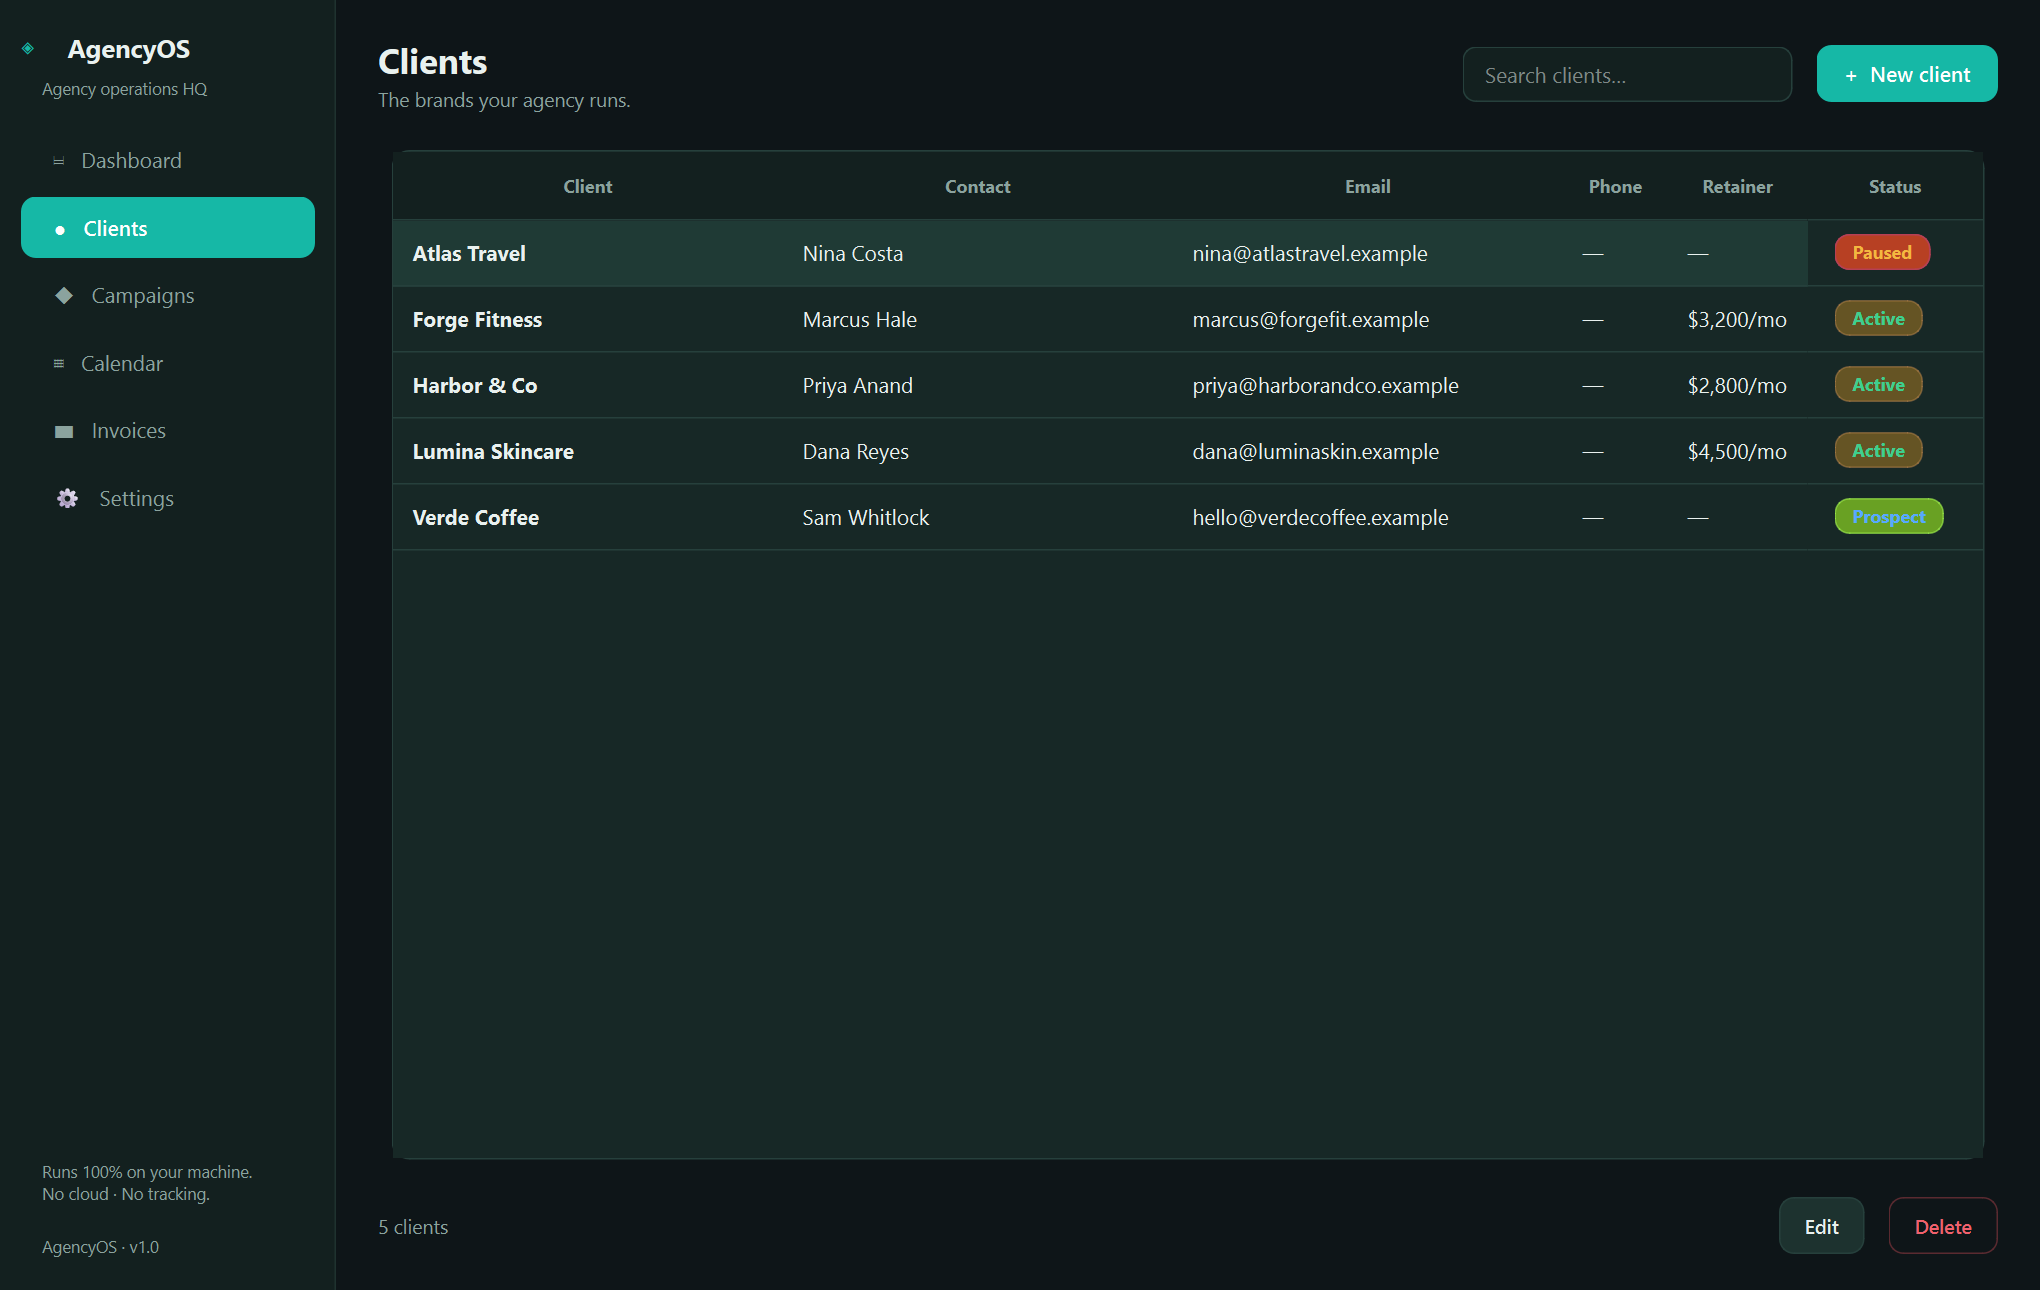This screenshot has height=1290, width=2040.
Task: Click contact Sam Whitlock
Action: tap(866, 518)
